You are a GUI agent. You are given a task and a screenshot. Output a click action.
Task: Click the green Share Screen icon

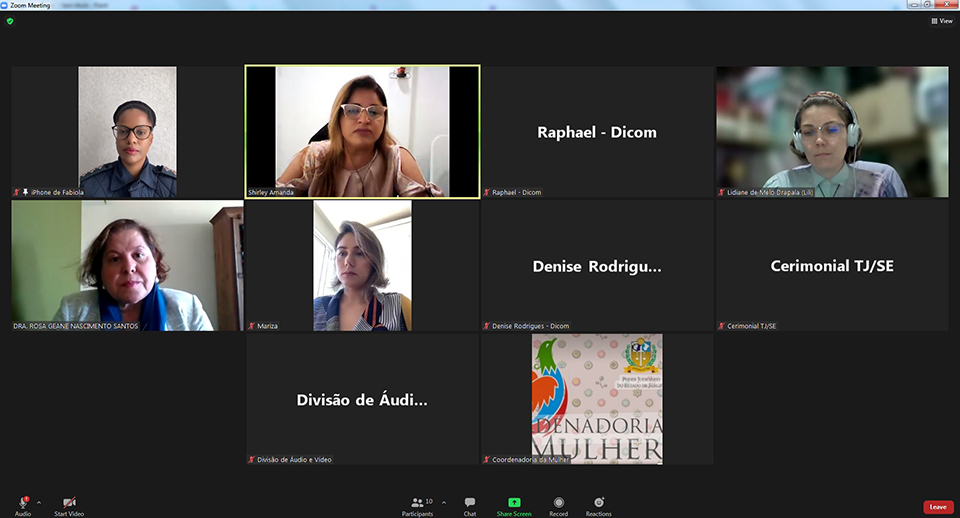(514, 503)
